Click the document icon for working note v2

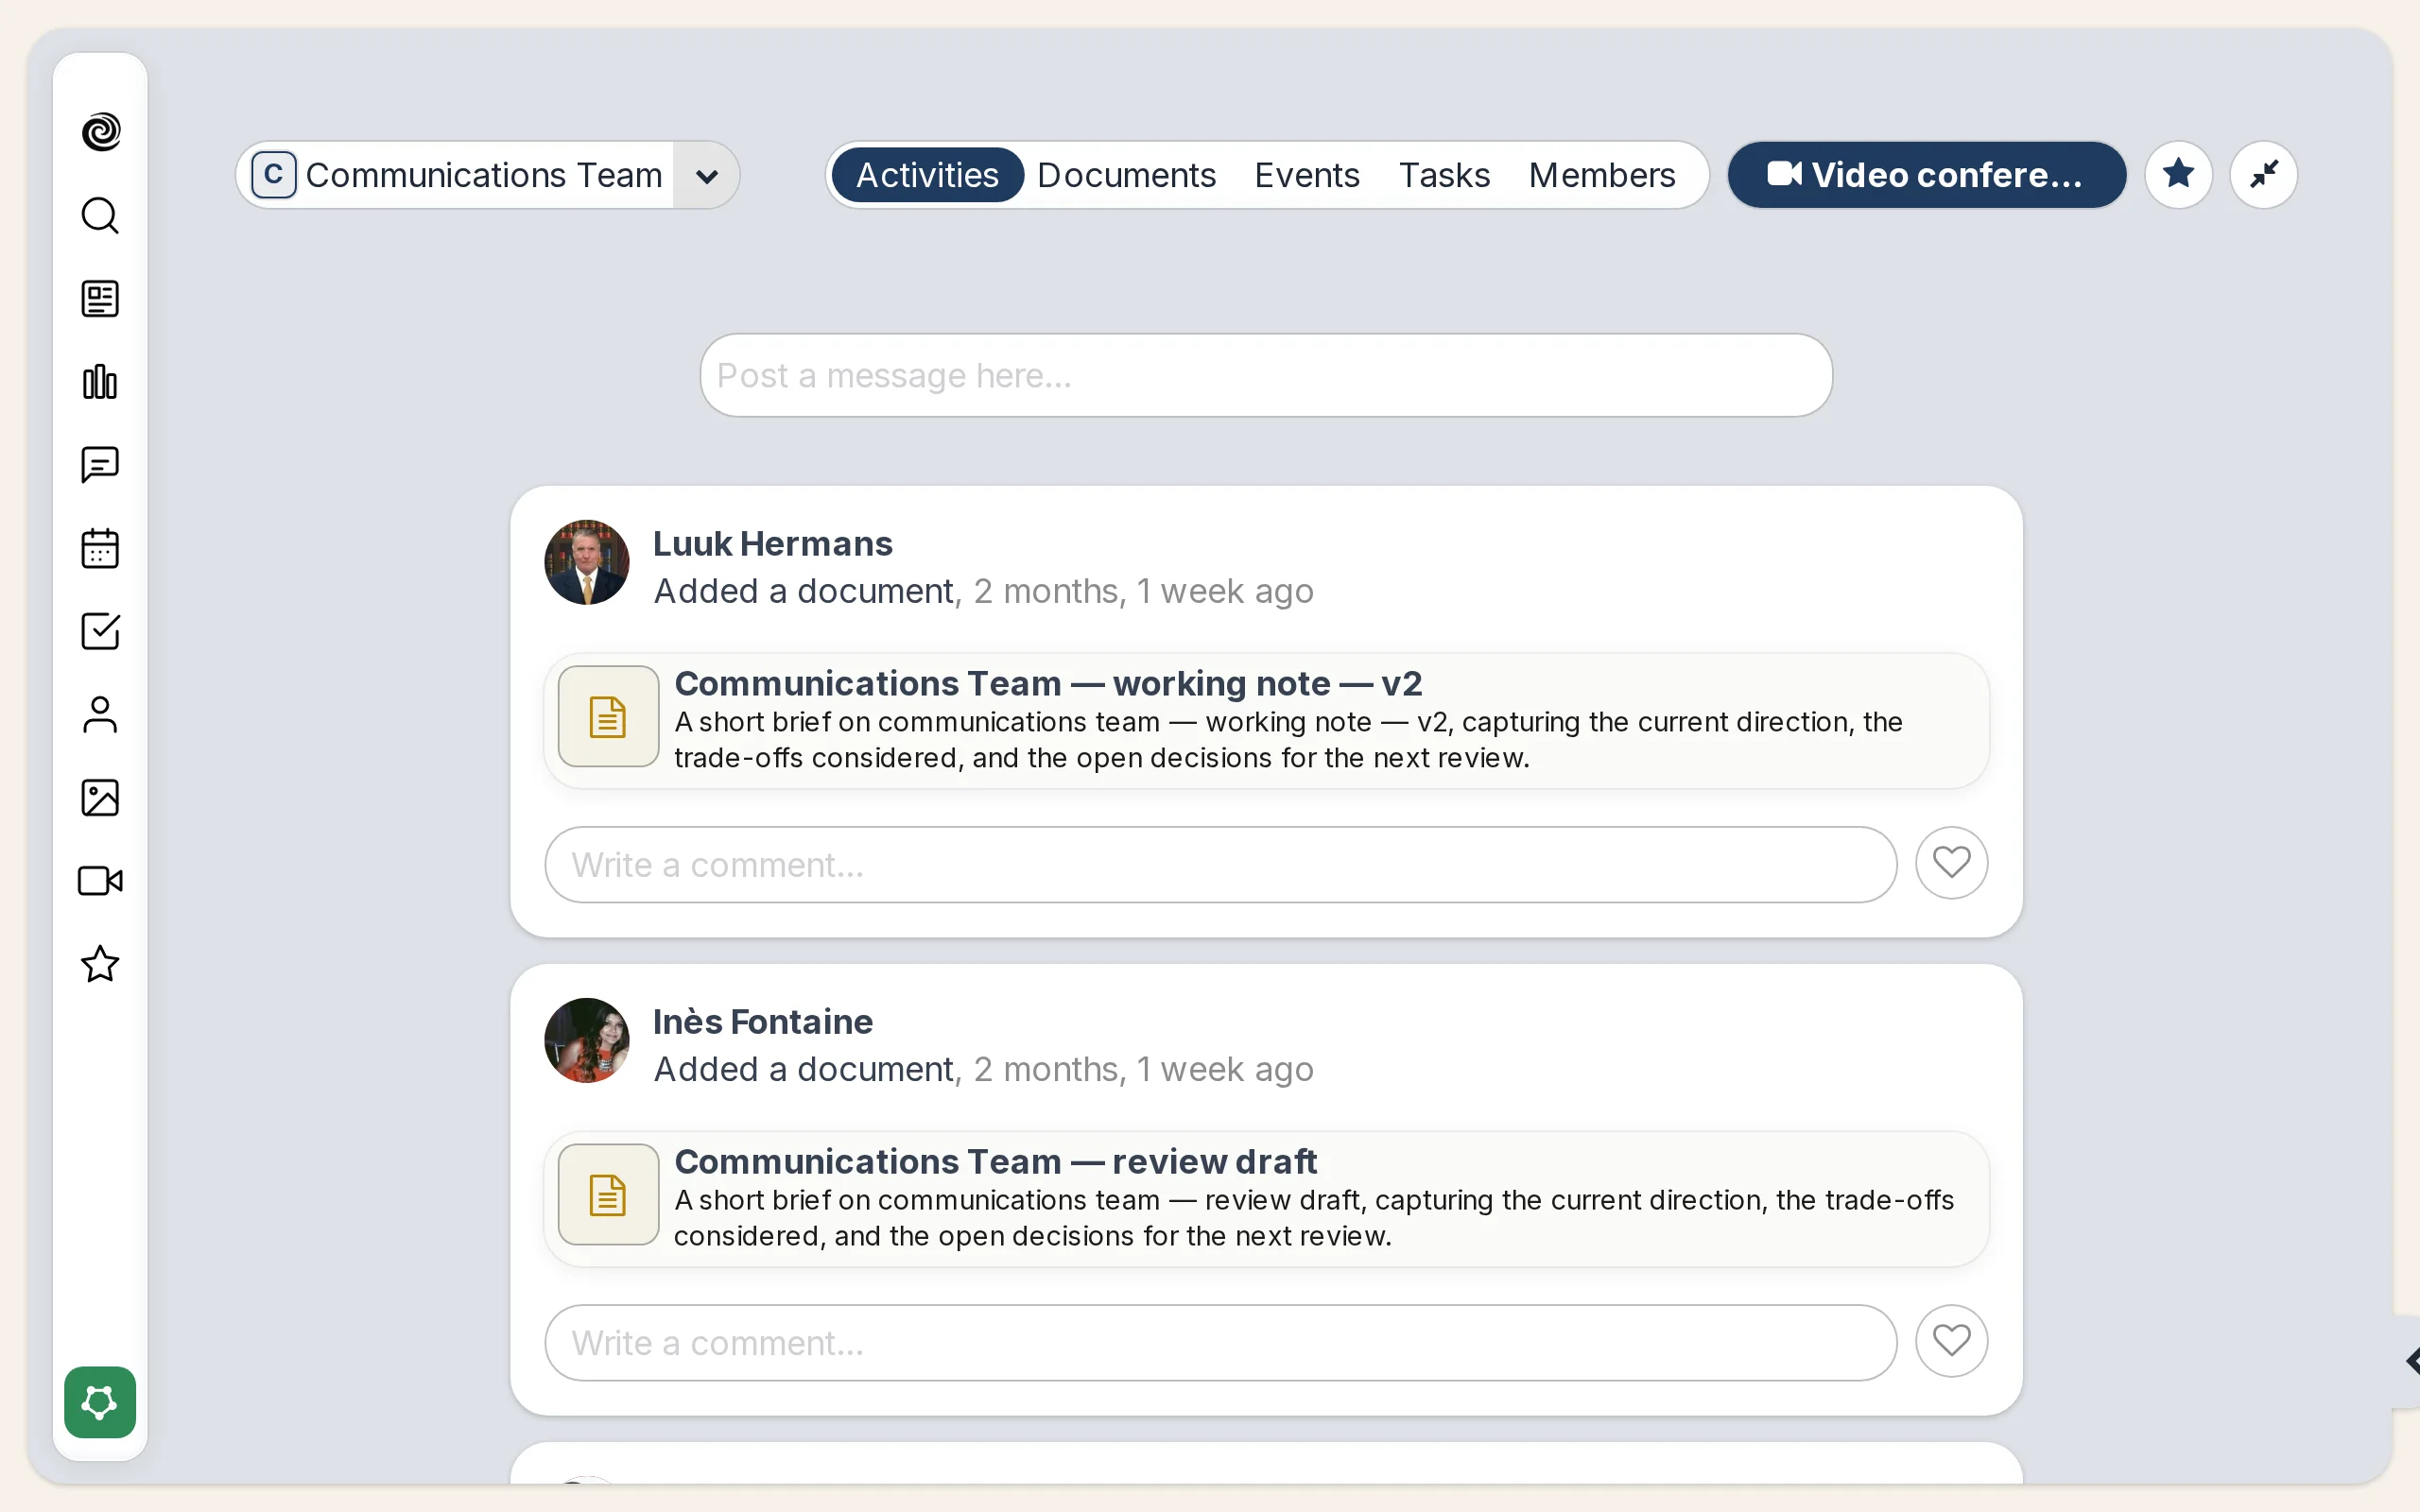pyautogui.click(x=608, y=717)
